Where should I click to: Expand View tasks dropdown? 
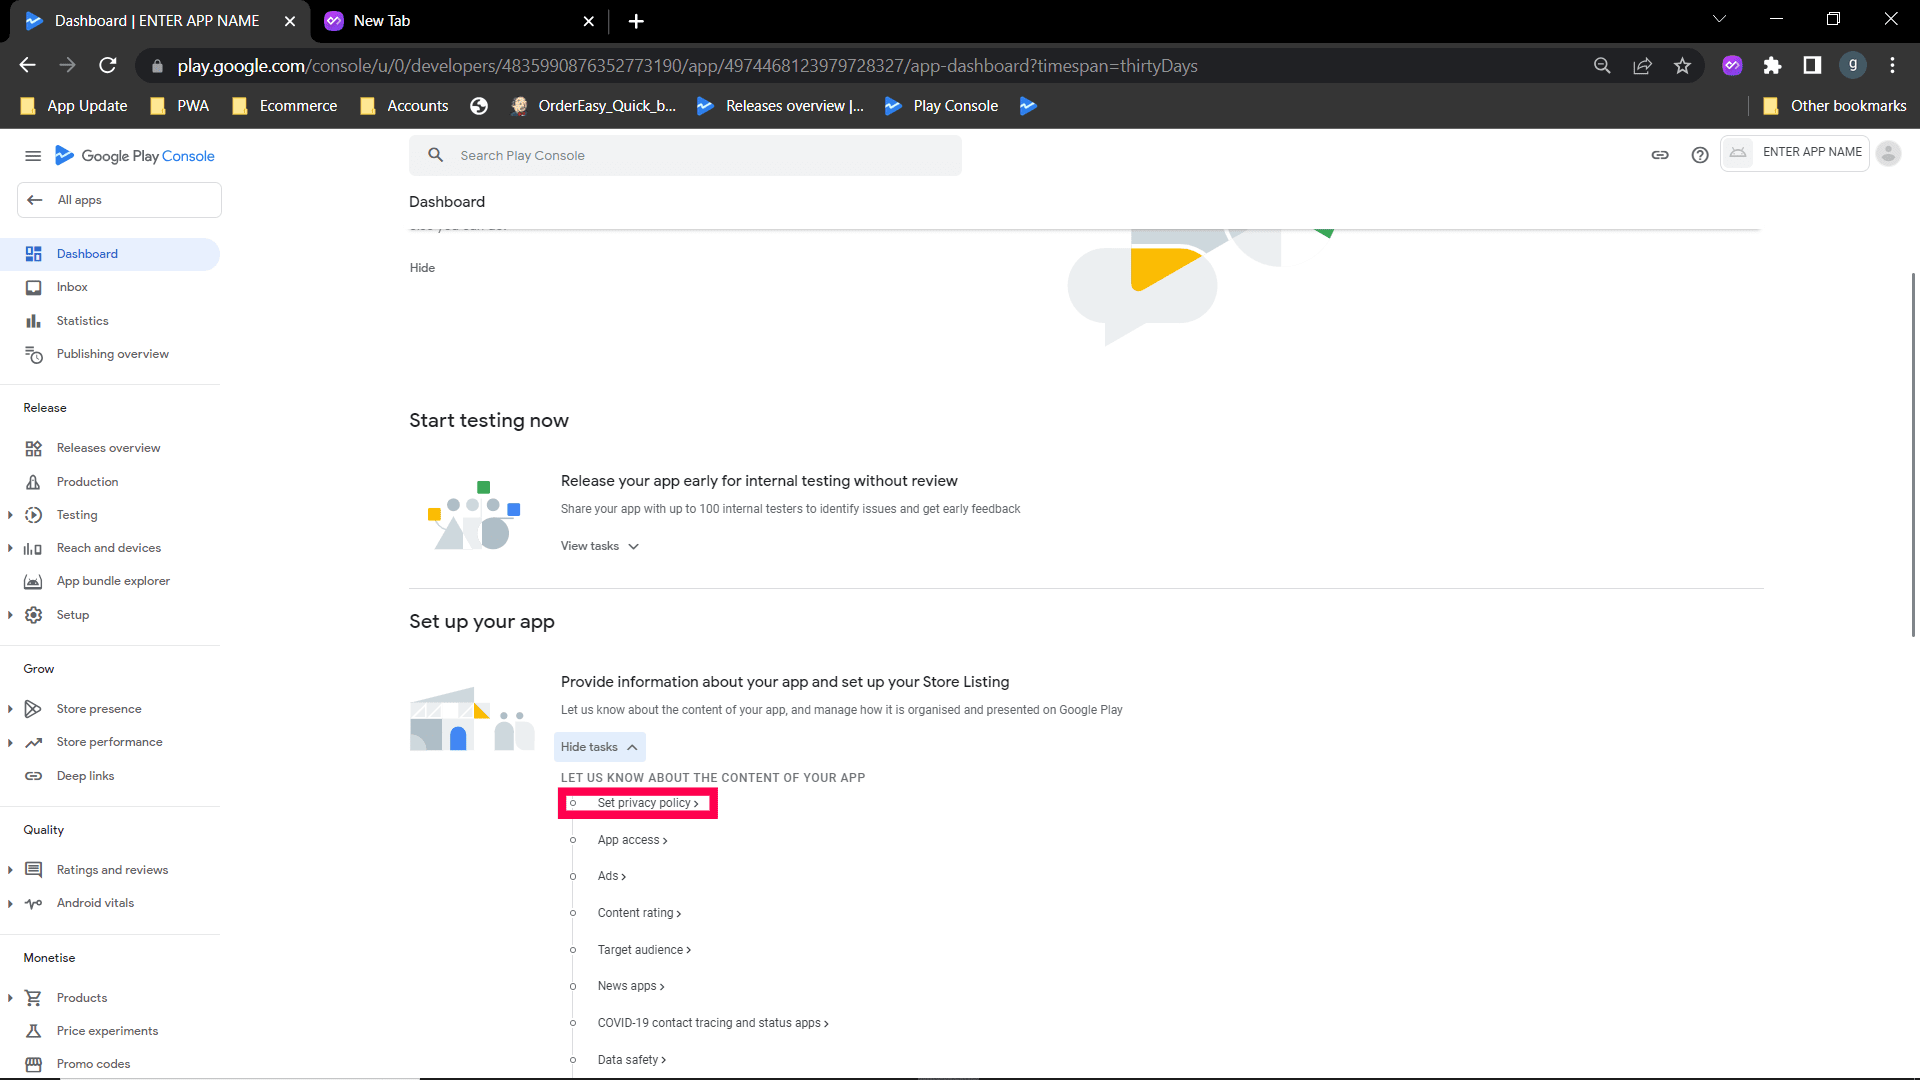[599, 546]
